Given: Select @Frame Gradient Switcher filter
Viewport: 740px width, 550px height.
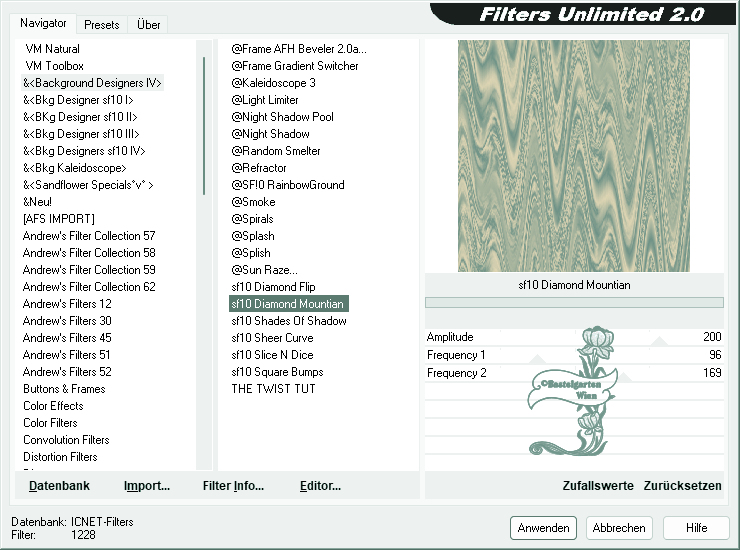Looking at the screenshot, I should tap(294, 66).
